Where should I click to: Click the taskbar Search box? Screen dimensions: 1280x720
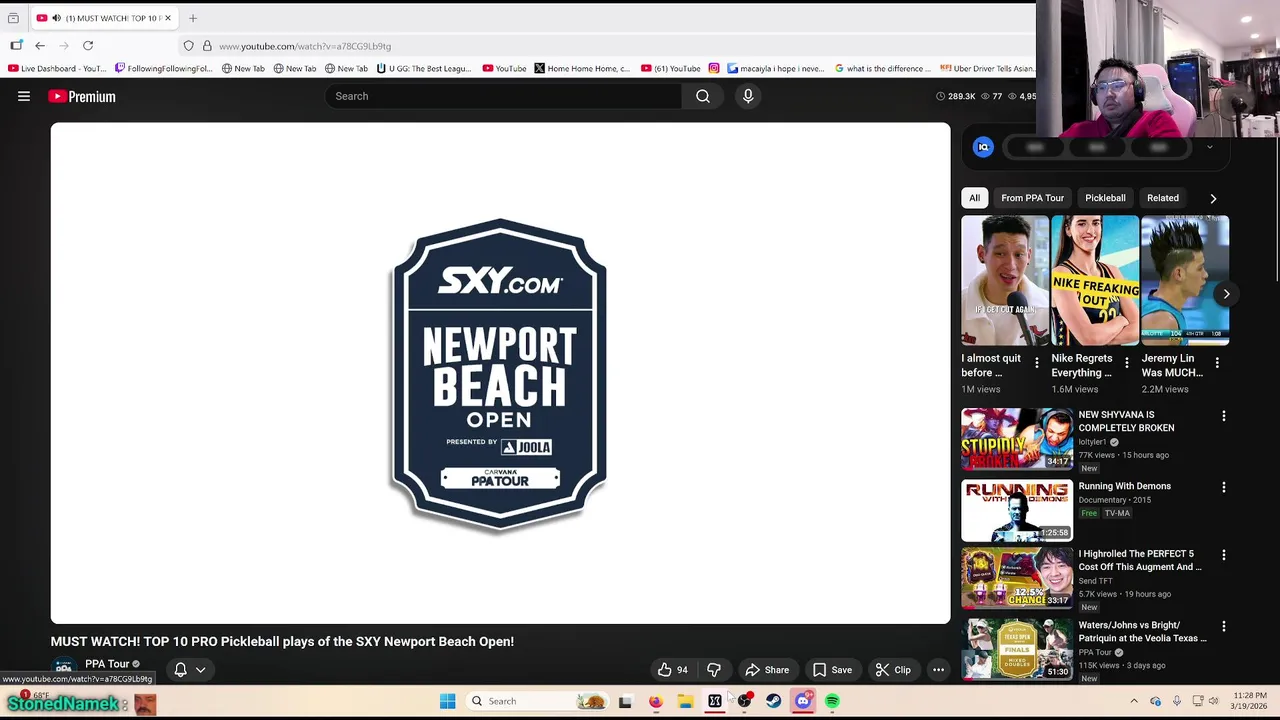click(x=538, y=701)
